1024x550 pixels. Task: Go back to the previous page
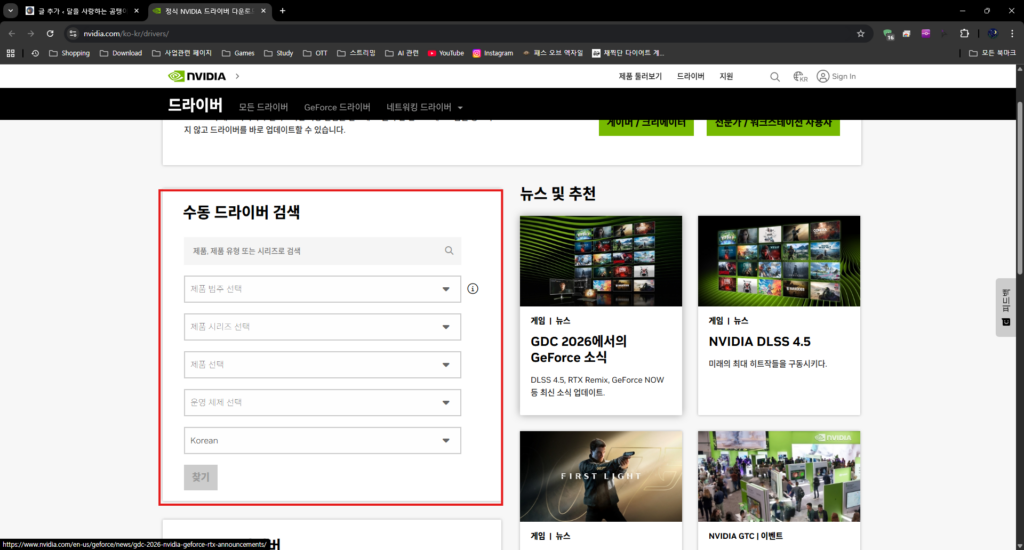[x=12, y=33]
